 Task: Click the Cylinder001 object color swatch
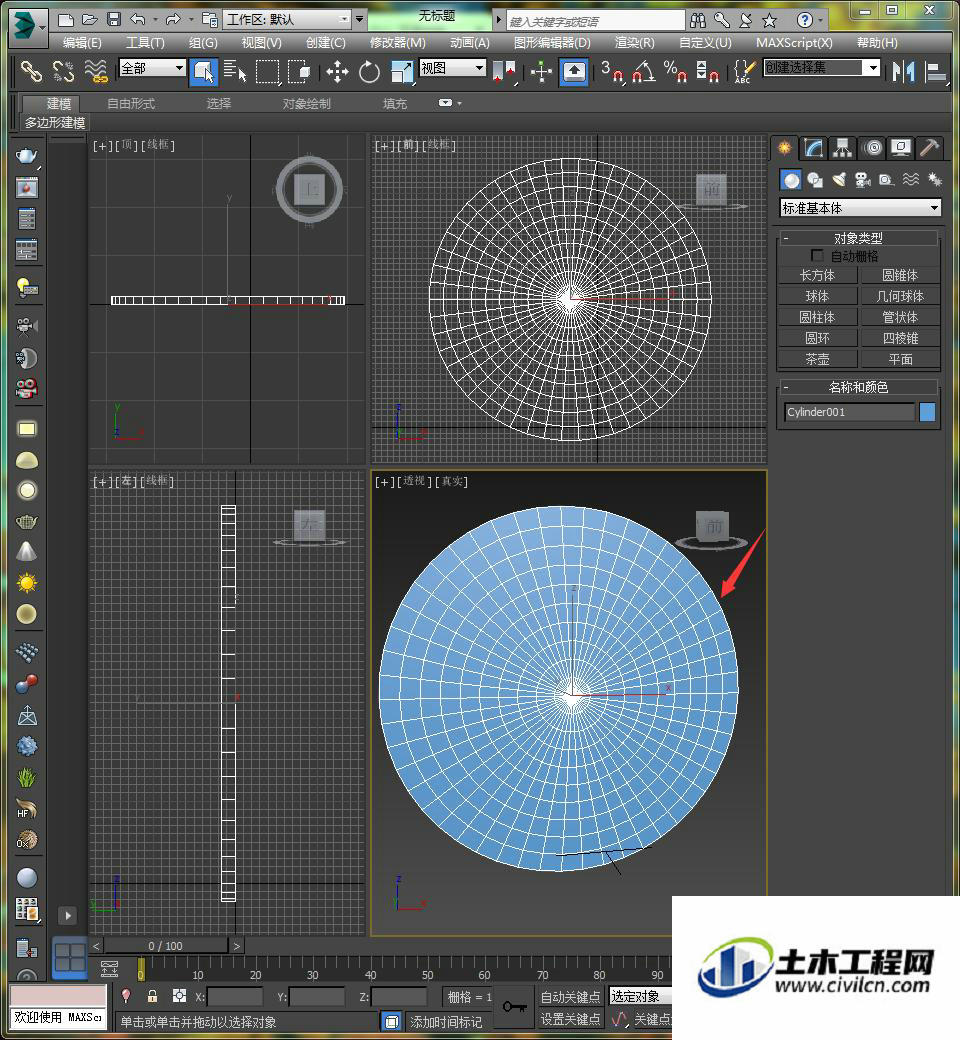point(927,412)
